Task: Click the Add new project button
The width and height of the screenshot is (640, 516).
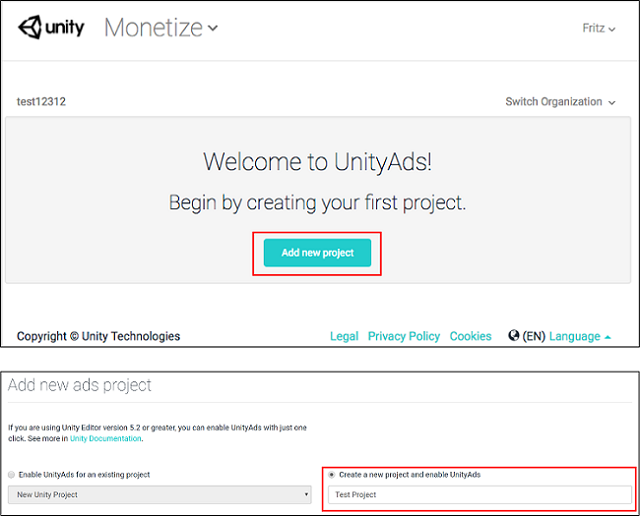Action: coord(317,253)
